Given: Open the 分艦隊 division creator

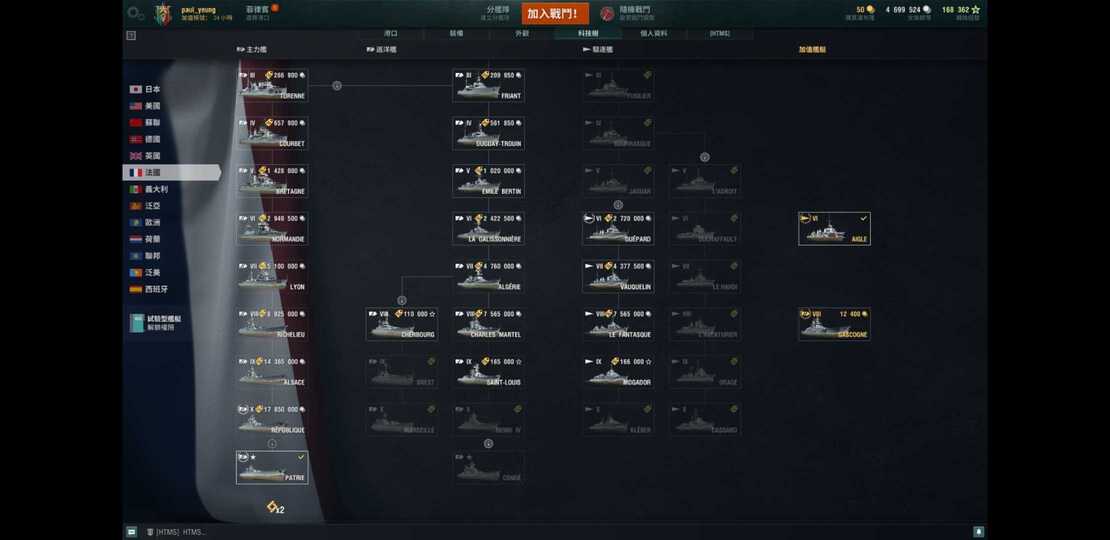Looking at the screenshot, I should click(498, 13).
